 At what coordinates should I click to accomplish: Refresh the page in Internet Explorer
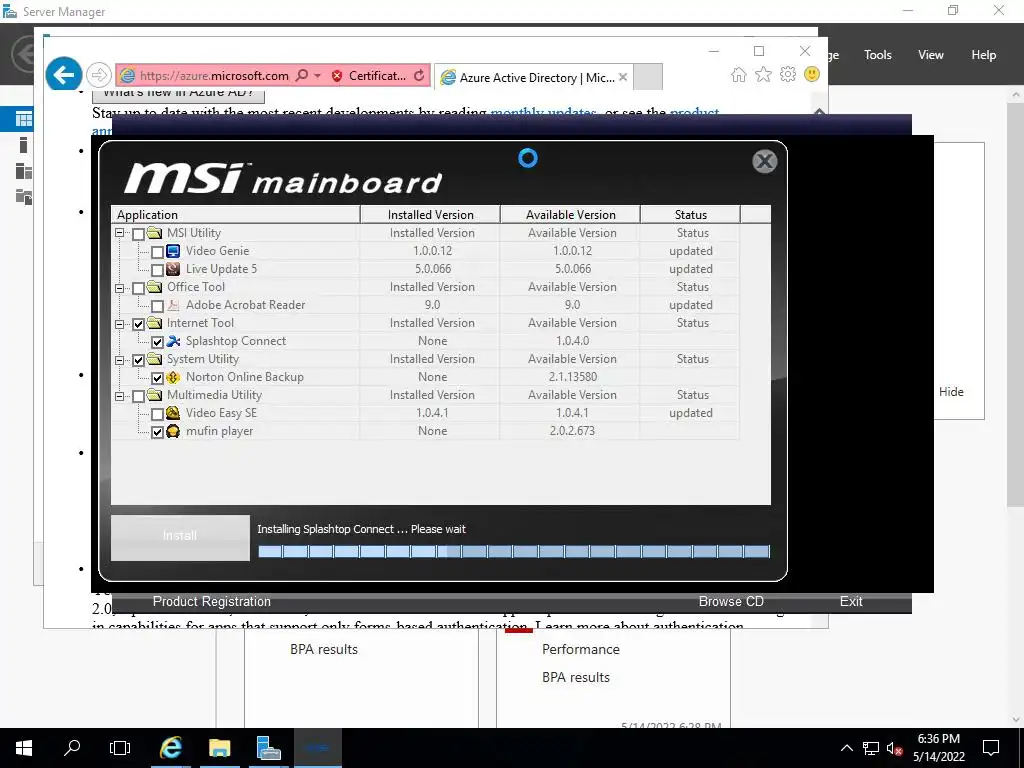click(x=419, y=76)
